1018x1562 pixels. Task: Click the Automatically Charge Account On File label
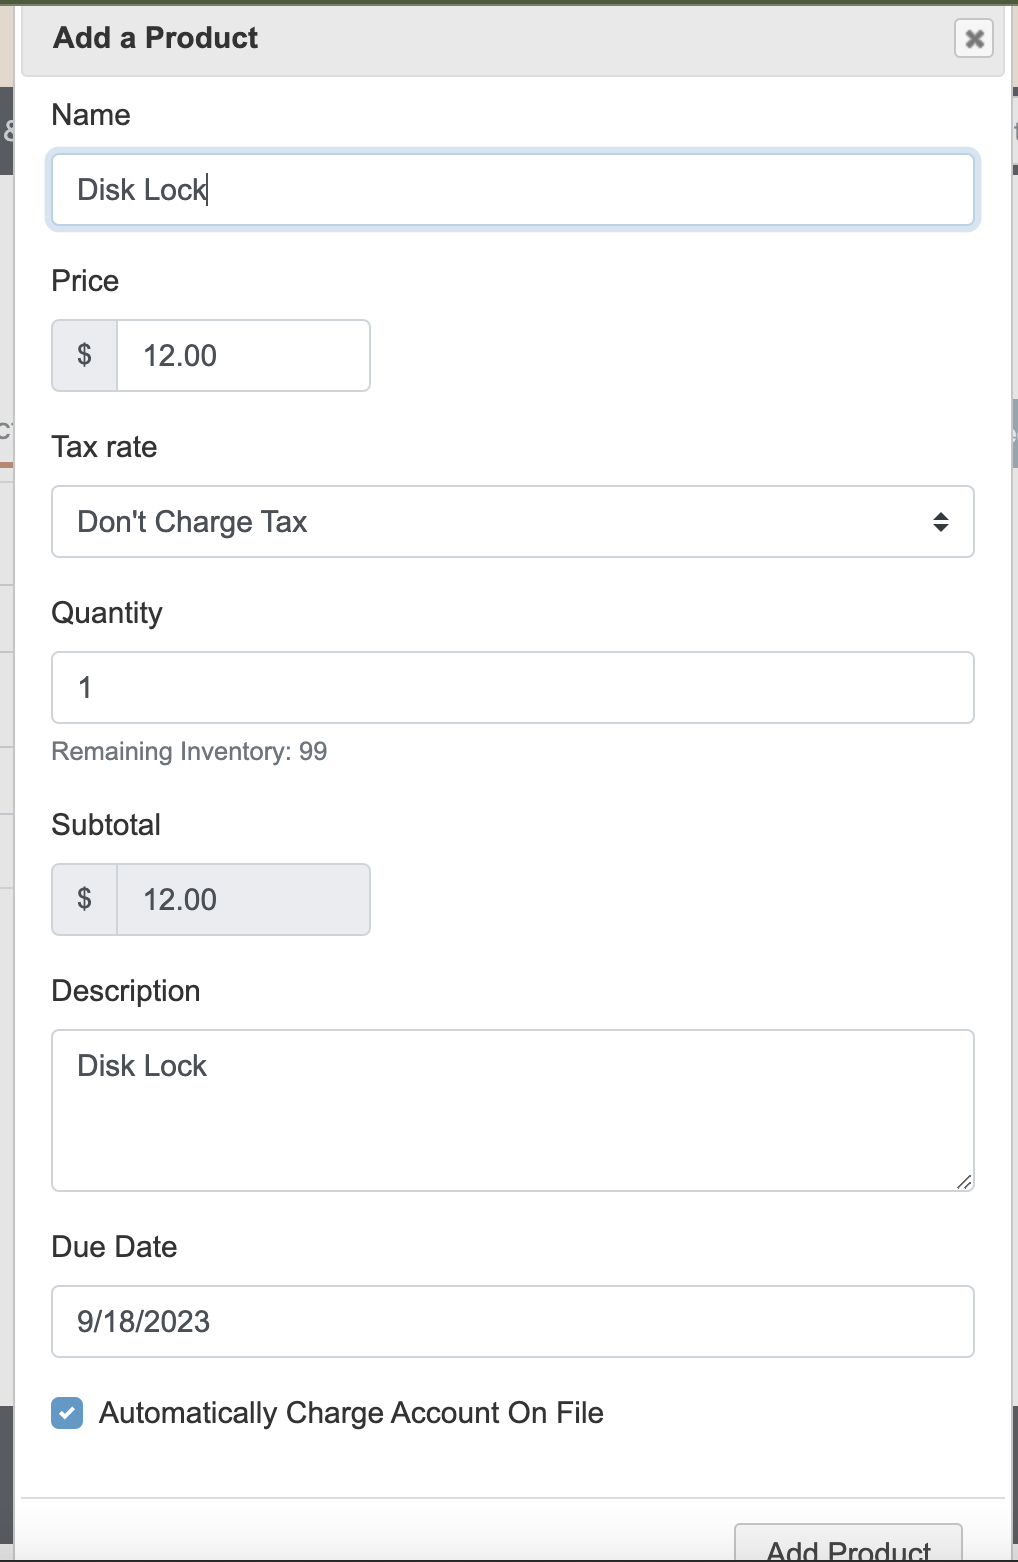click(351, 1413)
